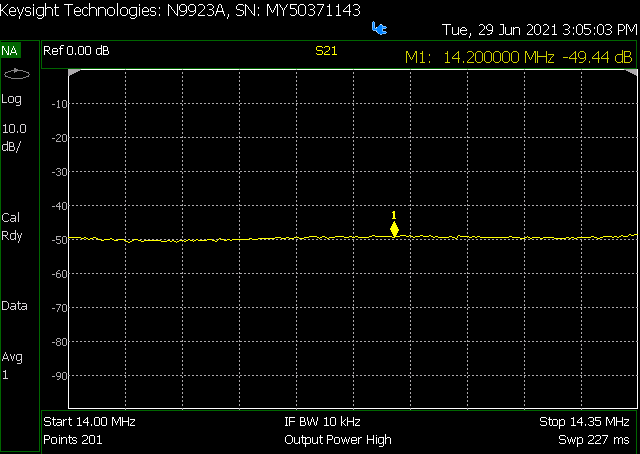The width and height of the screenshot is (640, 454).
Task: Click the 'Data' trace display label
Action: (14, 306)
